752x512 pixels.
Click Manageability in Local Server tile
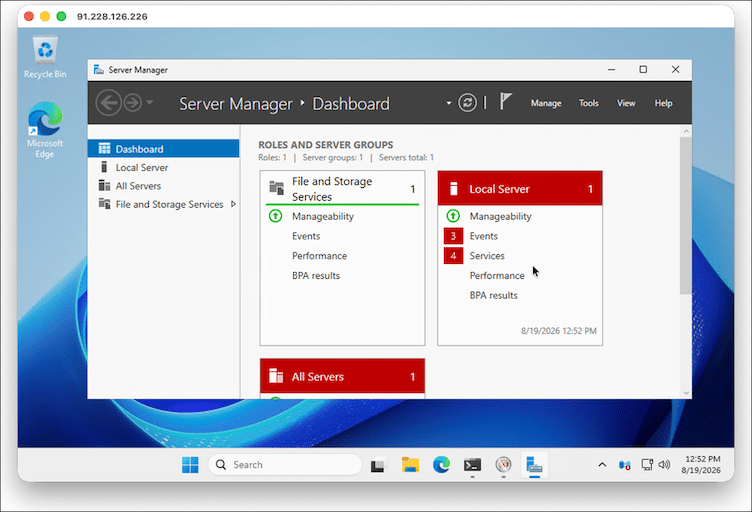(x=500, y=216)
